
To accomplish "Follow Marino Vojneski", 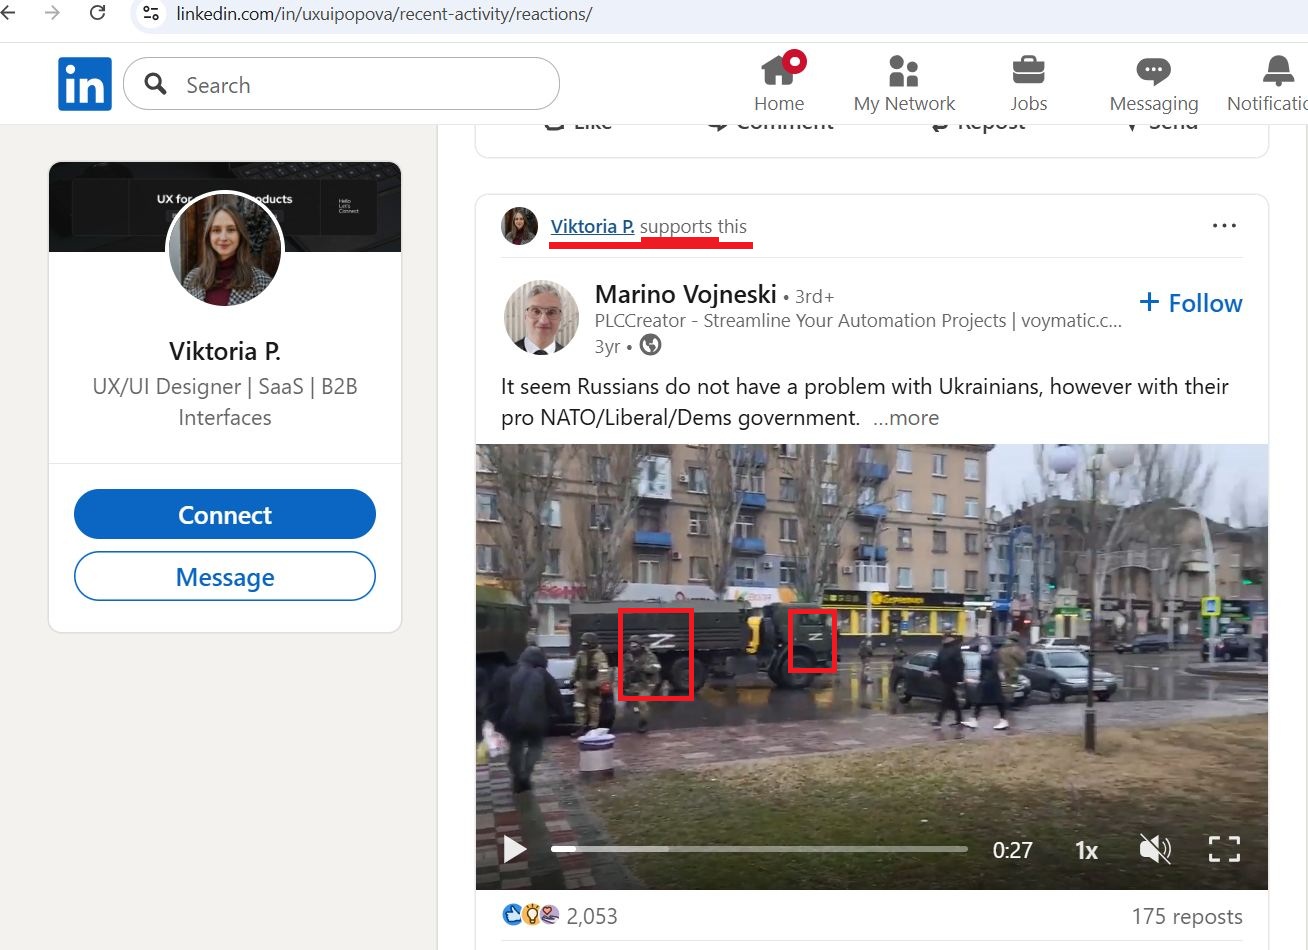I will [1190, 303].
